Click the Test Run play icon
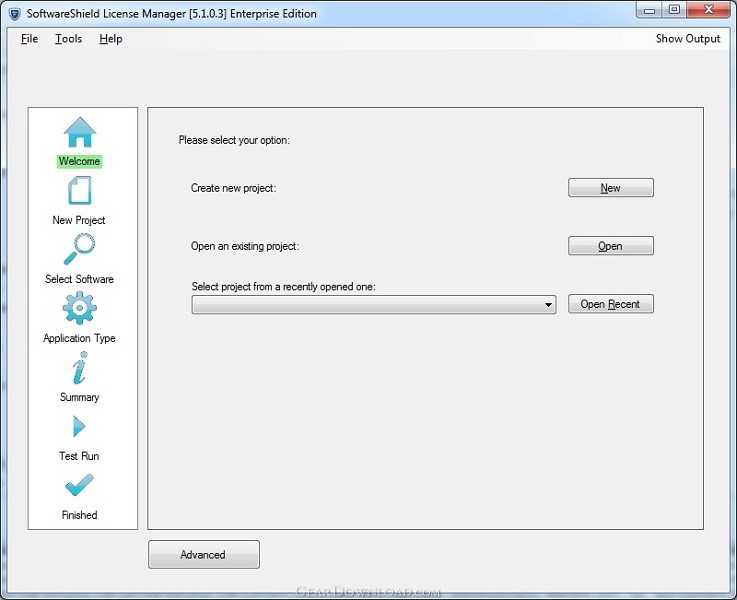The image size is (737, 600). (79, 427)
